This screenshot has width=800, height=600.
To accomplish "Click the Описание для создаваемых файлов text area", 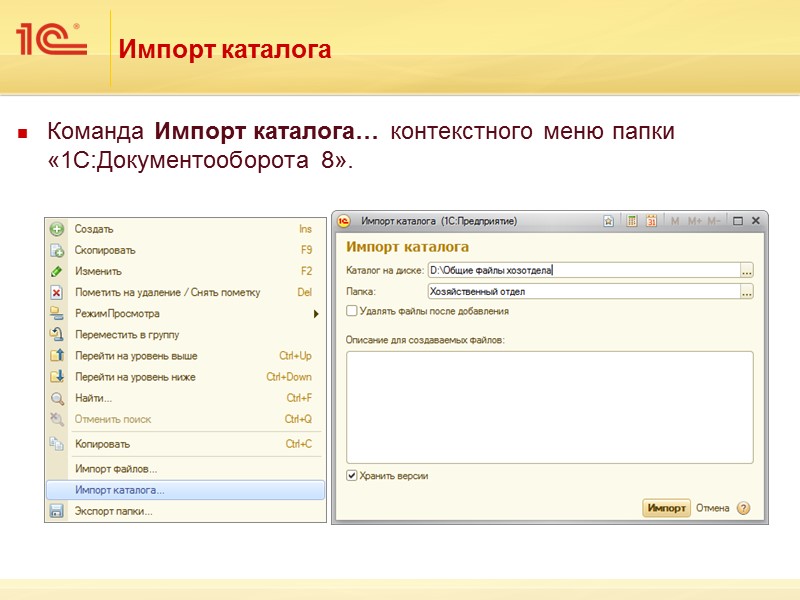I will [x=549, y=407].
